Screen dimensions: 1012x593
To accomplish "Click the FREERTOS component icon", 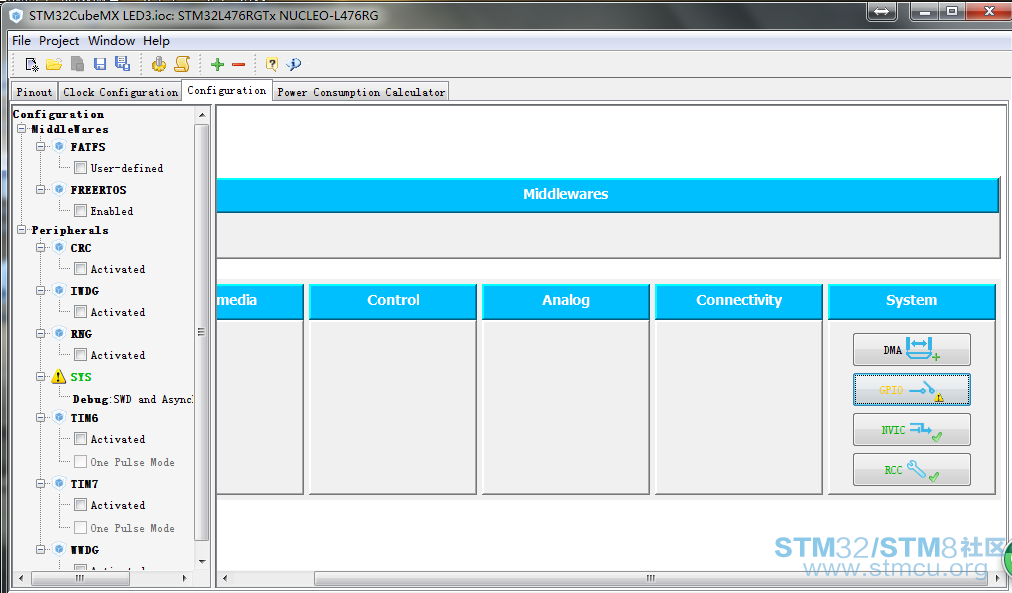I will [59, 189].
